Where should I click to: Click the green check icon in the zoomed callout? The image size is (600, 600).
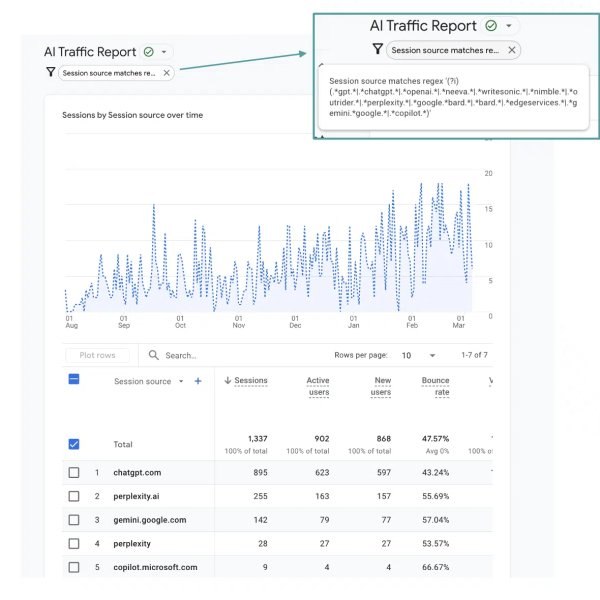pos(491,26)
